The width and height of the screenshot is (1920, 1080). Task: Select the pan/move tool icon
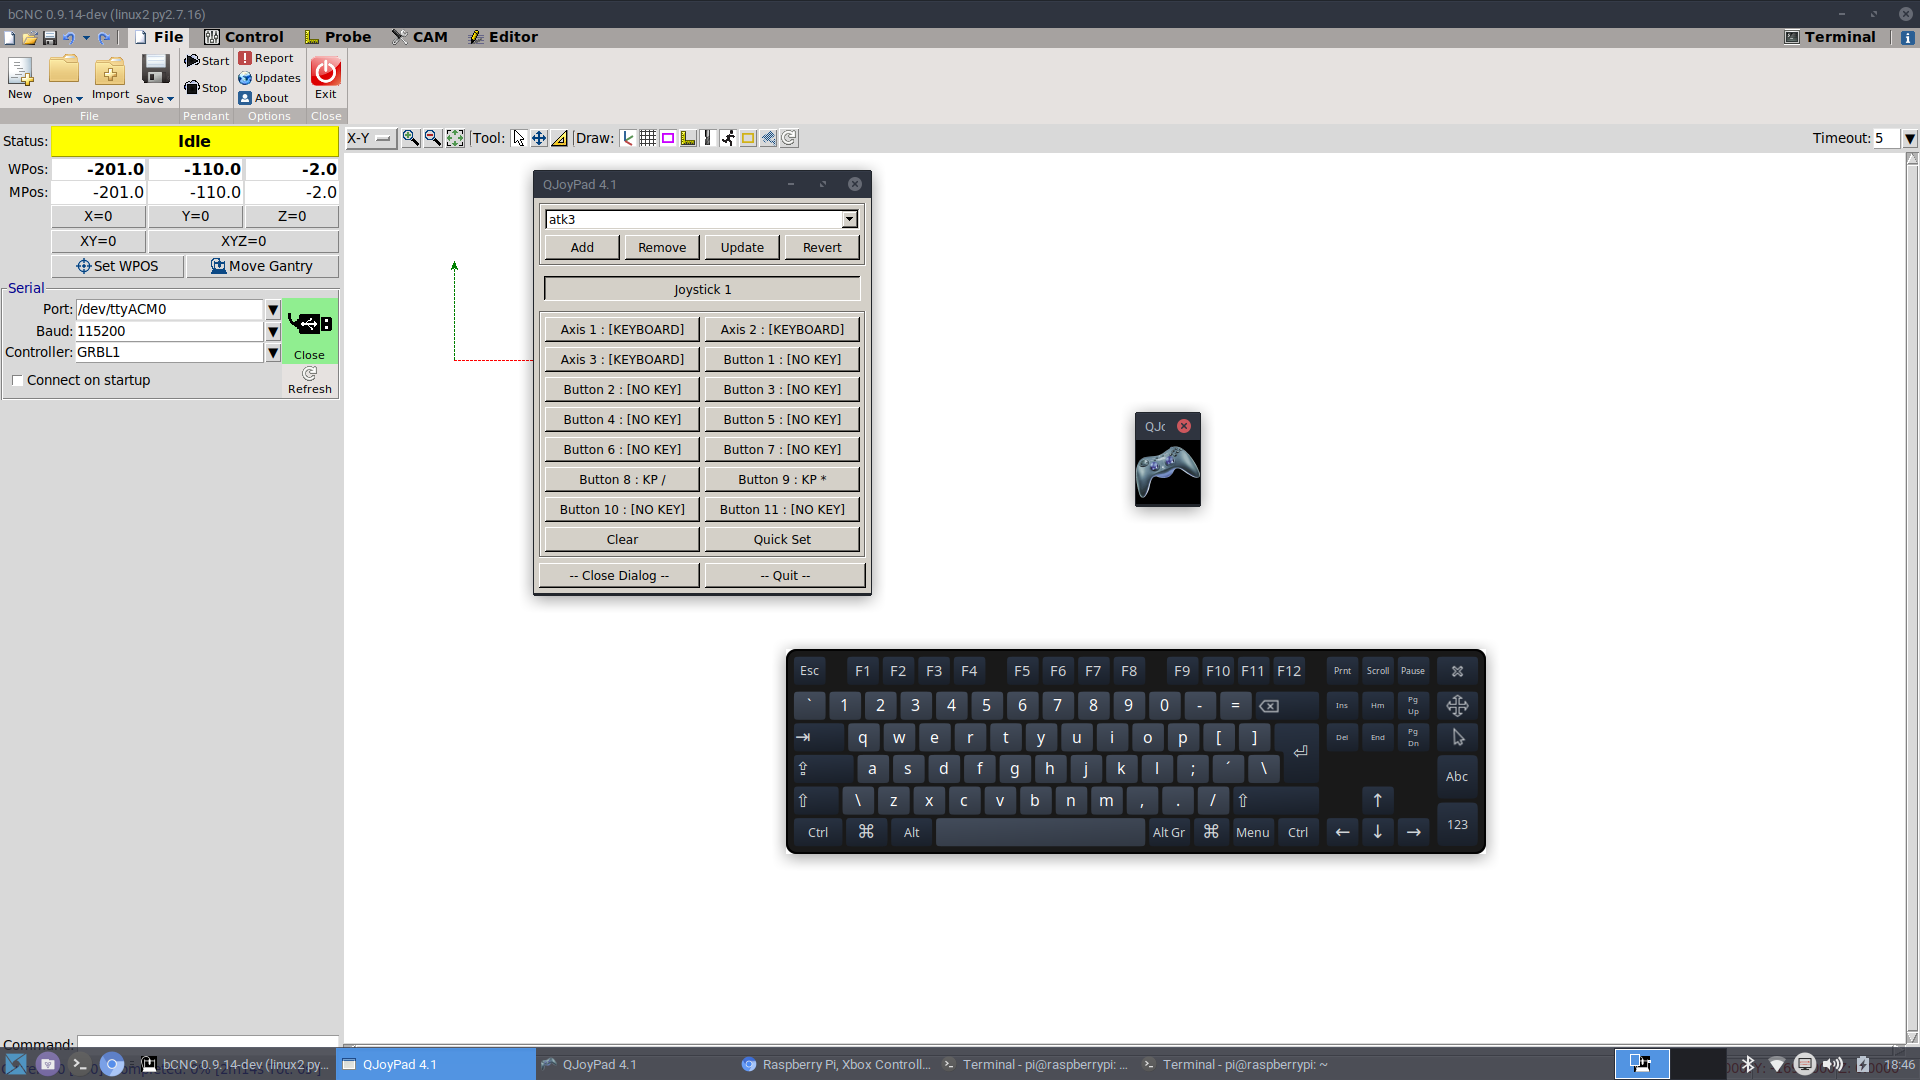[539, 138]
